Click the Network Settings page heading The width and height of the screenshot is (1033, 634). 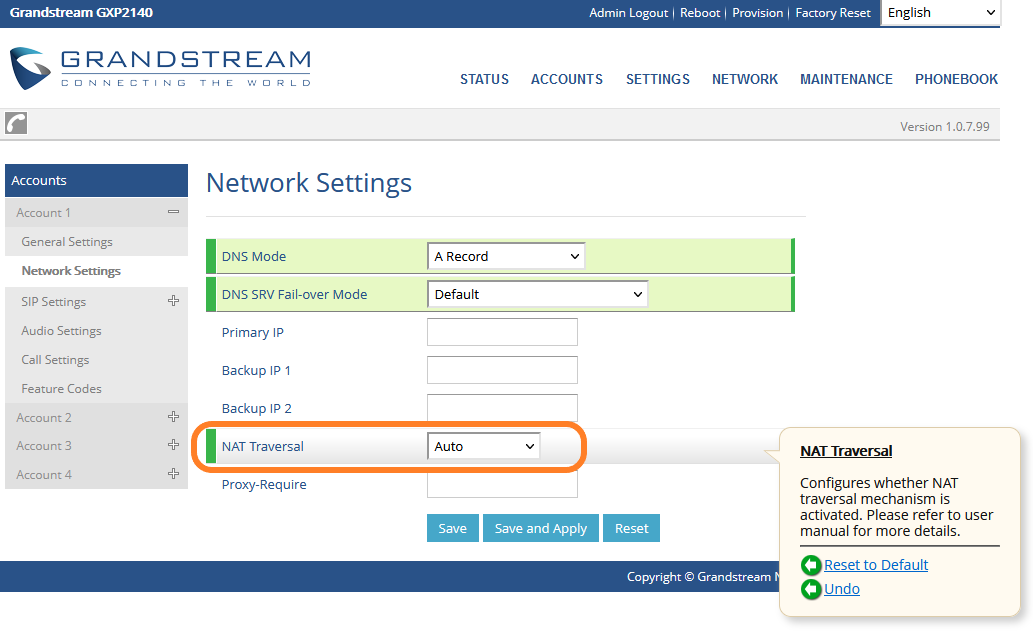coord(309,183)
